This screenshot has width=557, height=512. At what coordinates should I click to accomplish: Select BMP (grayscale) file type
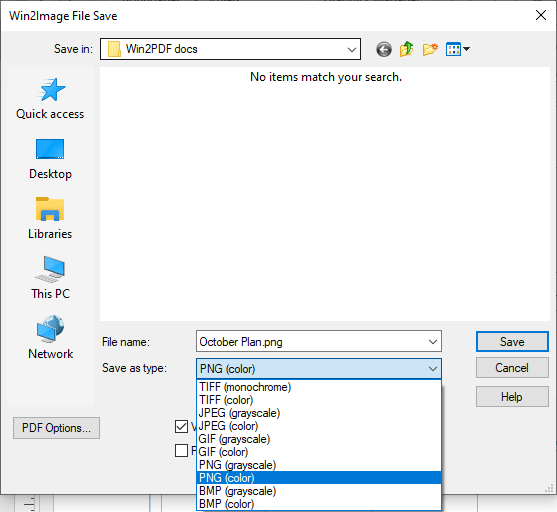point(319,491)
